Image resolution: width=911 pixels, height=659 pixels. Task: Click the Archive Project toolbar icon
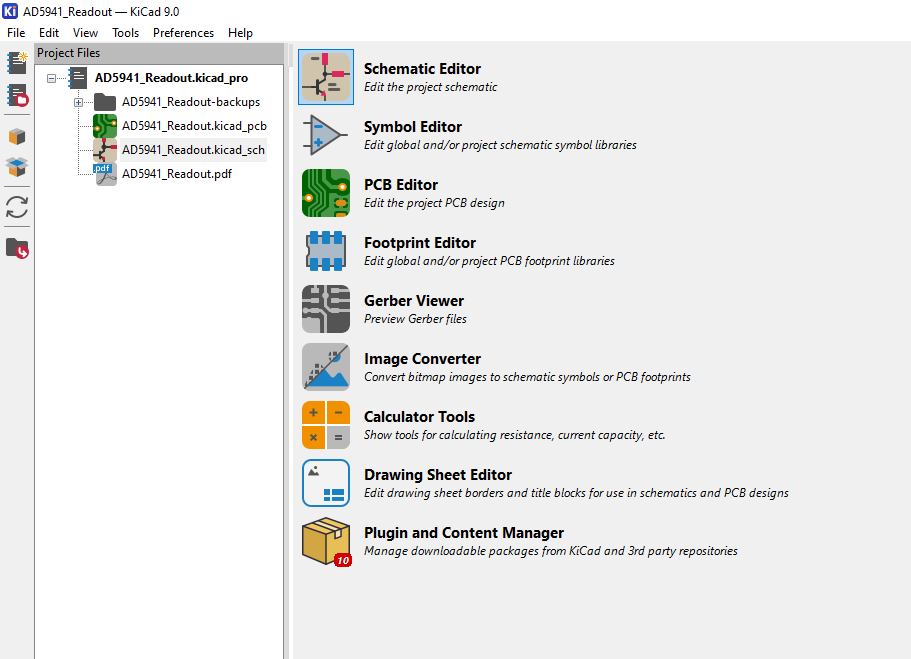(x=17, y=137)
